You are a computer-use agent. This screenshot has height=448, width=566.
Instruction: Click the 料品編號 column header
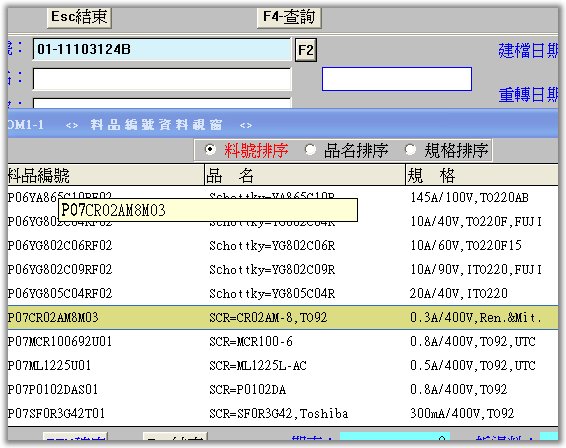point(106,175)
